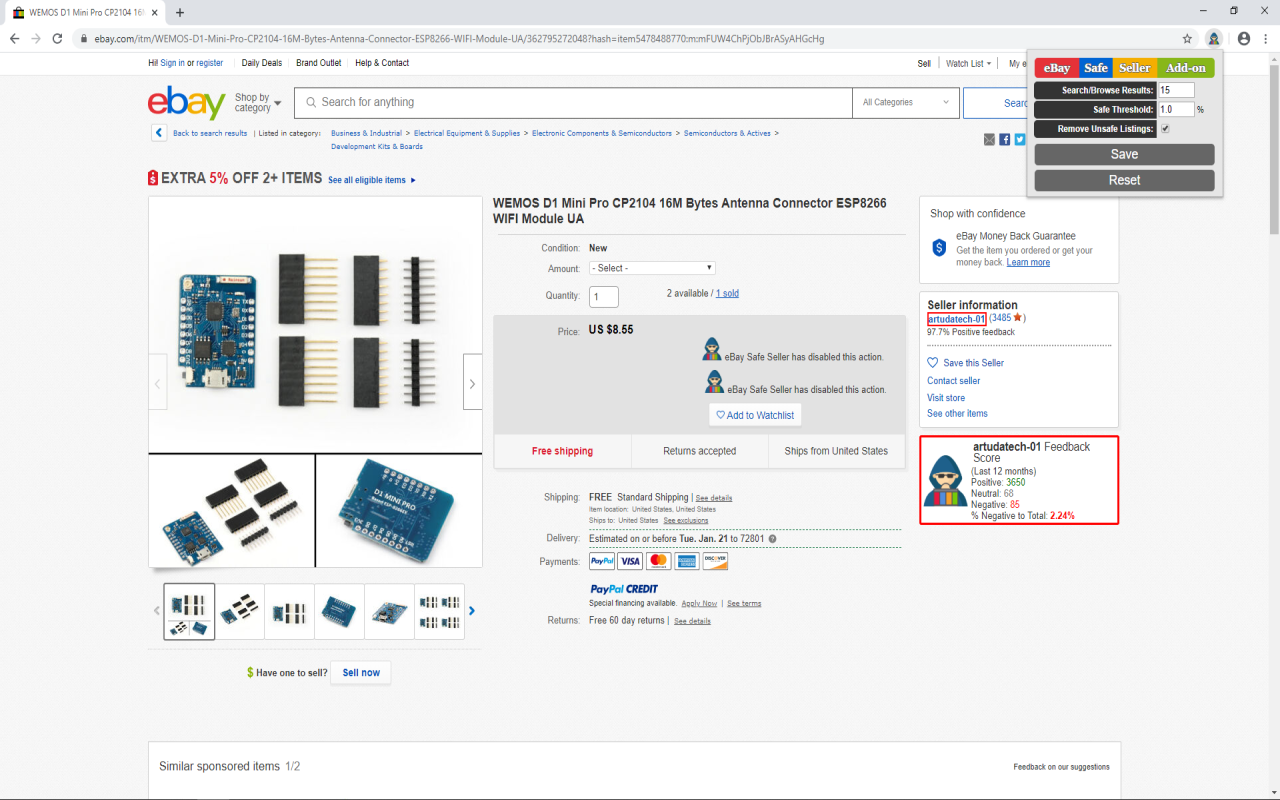Show next product image with right arrow
The image size is (1280, 800).
(x=472, y=384)
